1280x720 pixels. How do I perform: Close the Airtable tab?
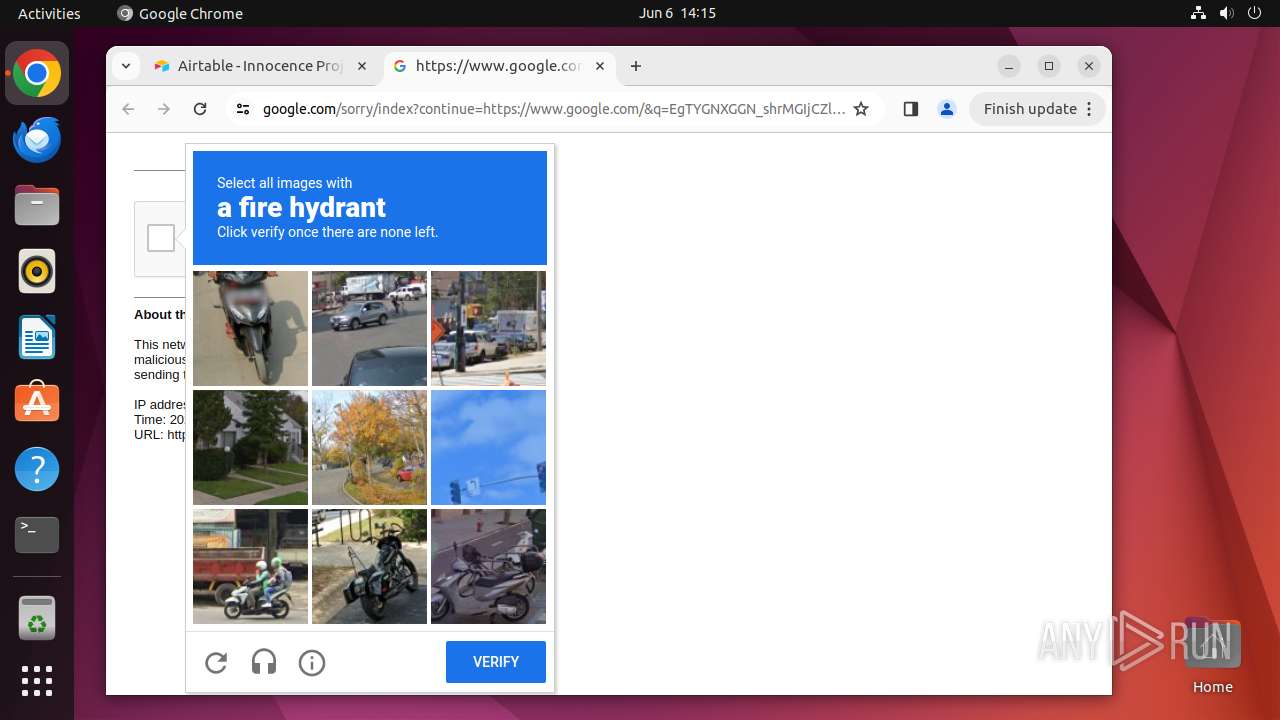pyautogui.click(x=362, y=66)
